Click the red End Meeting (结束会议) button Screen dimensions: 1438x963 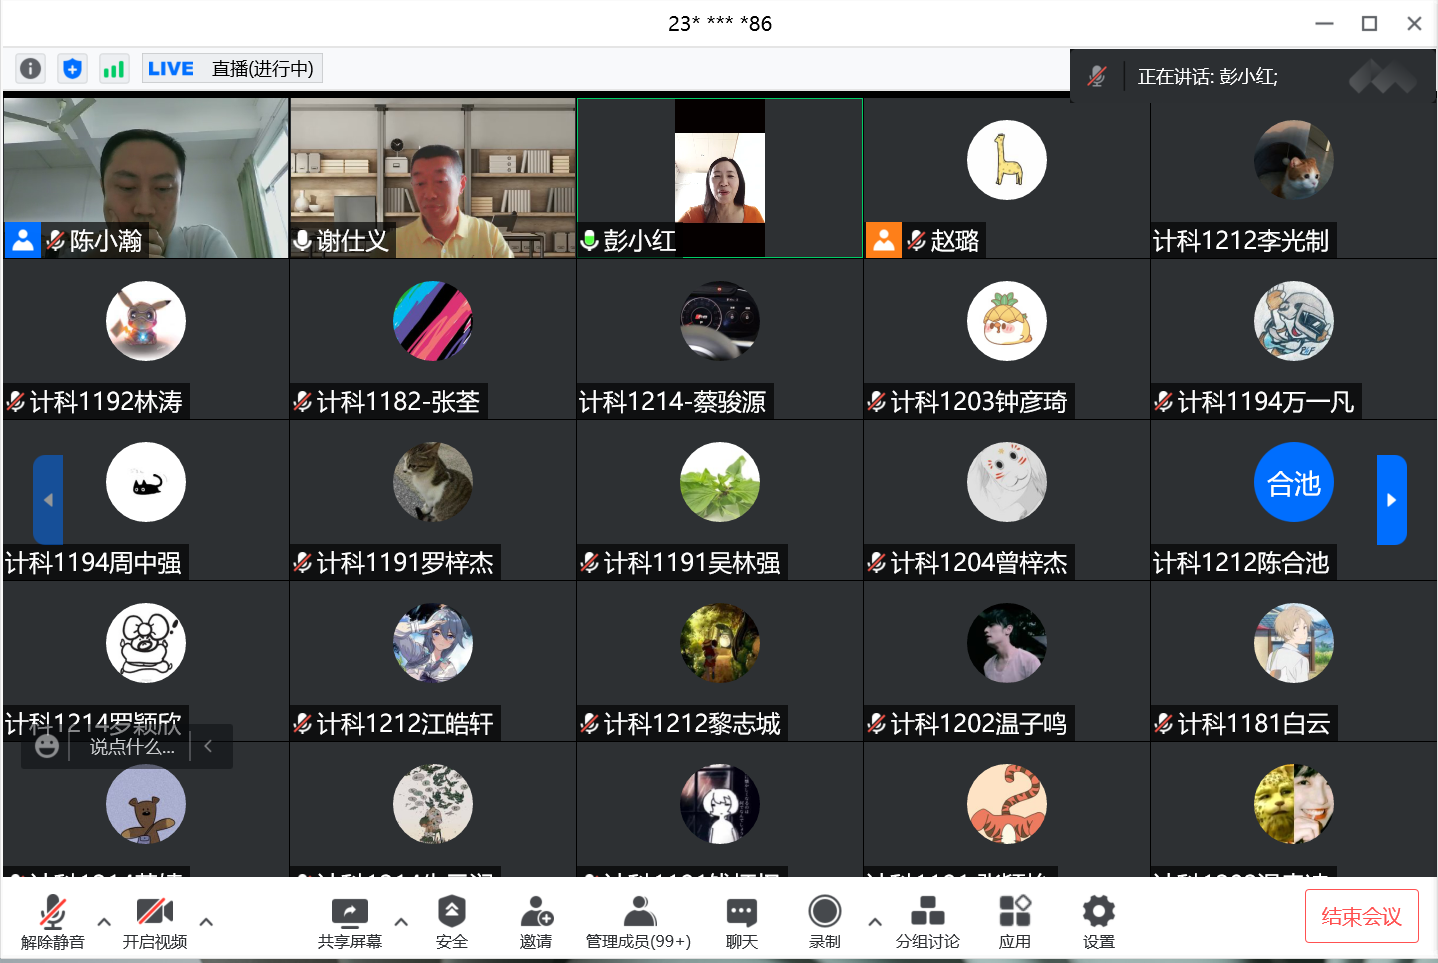1361,916
